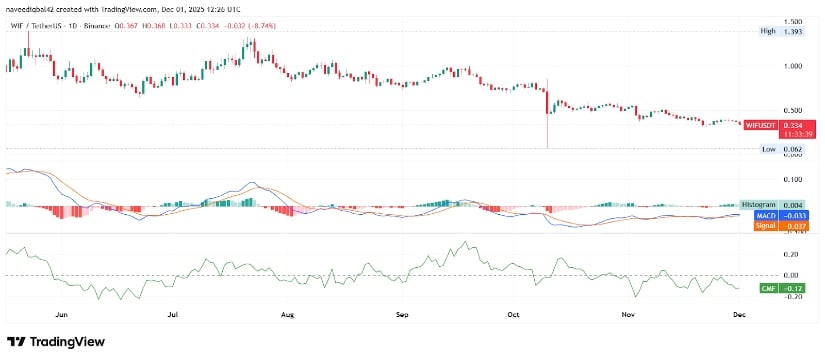Click the Nov label on time axis
825x360 pixels.
point(627,315)
